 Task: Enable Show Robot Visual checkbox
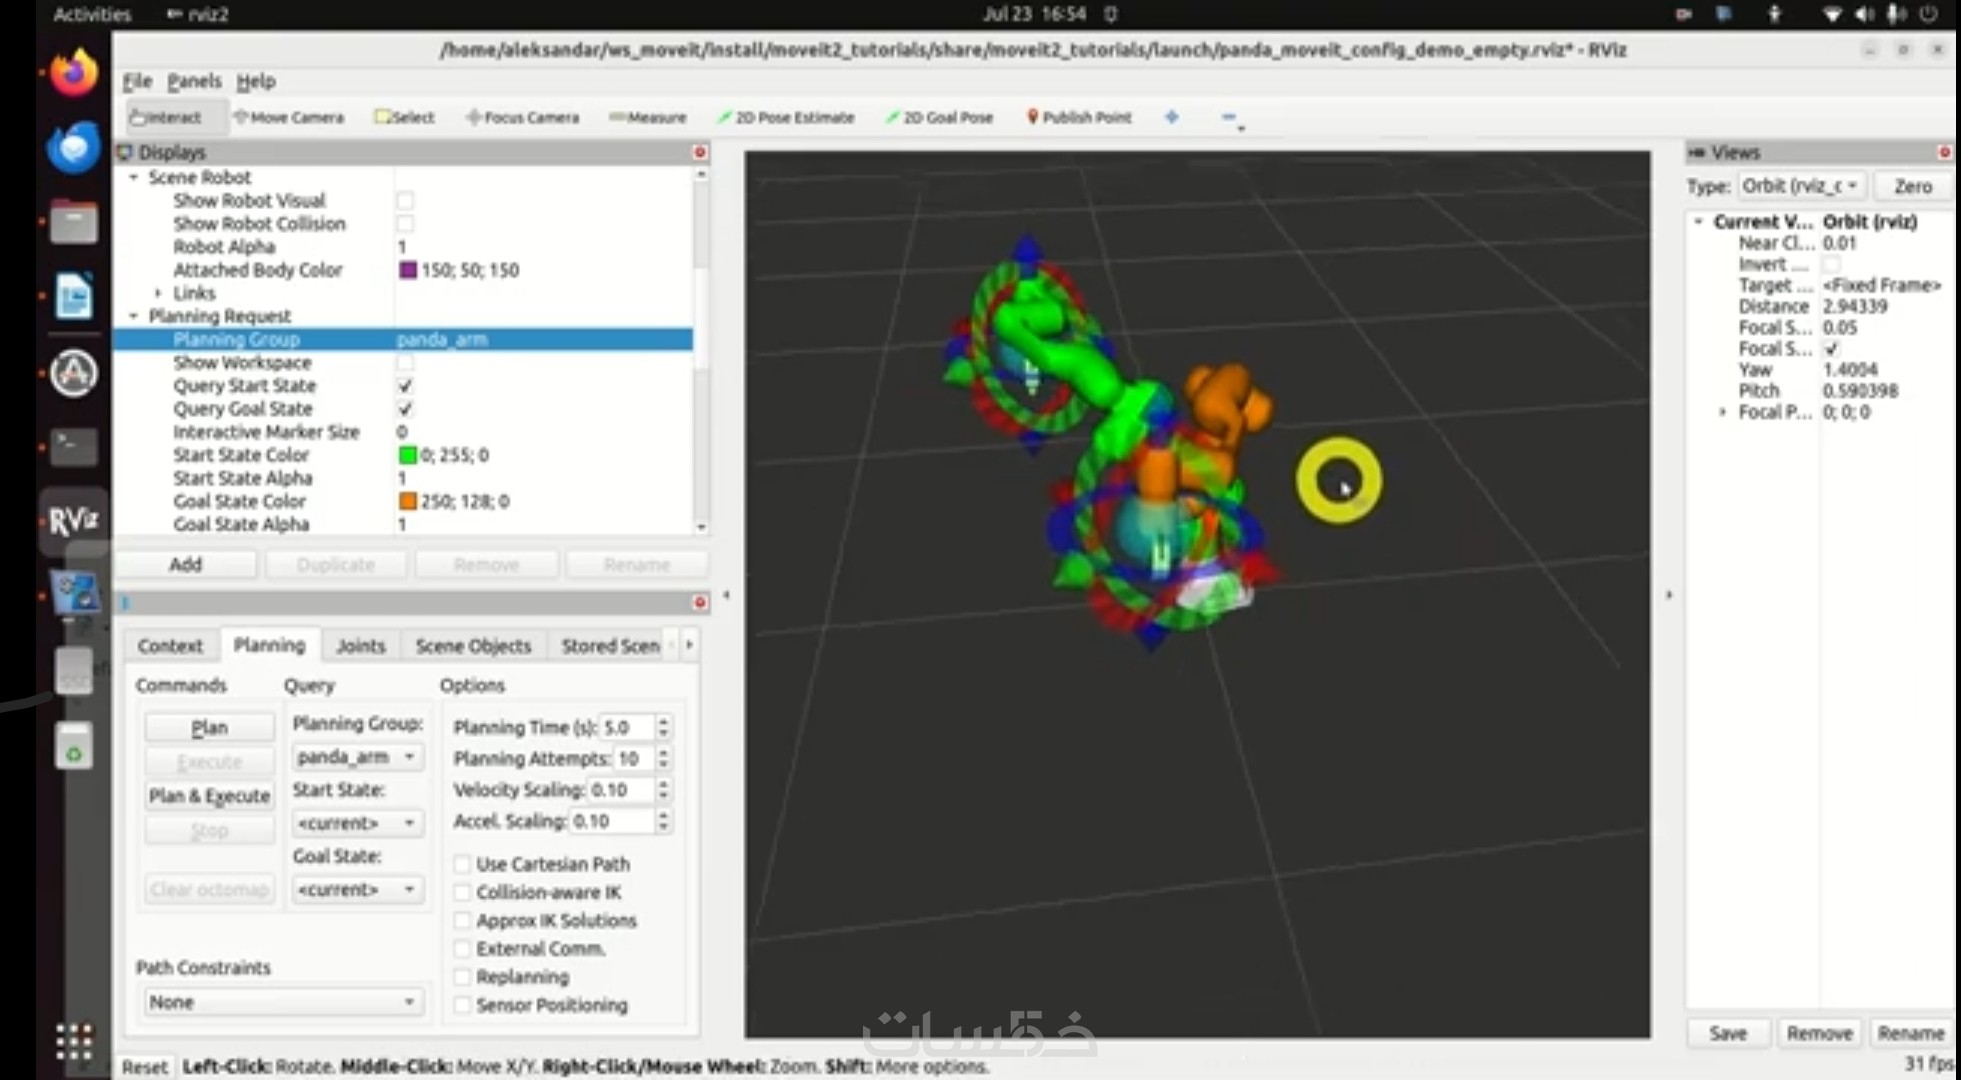click(405, 201)
